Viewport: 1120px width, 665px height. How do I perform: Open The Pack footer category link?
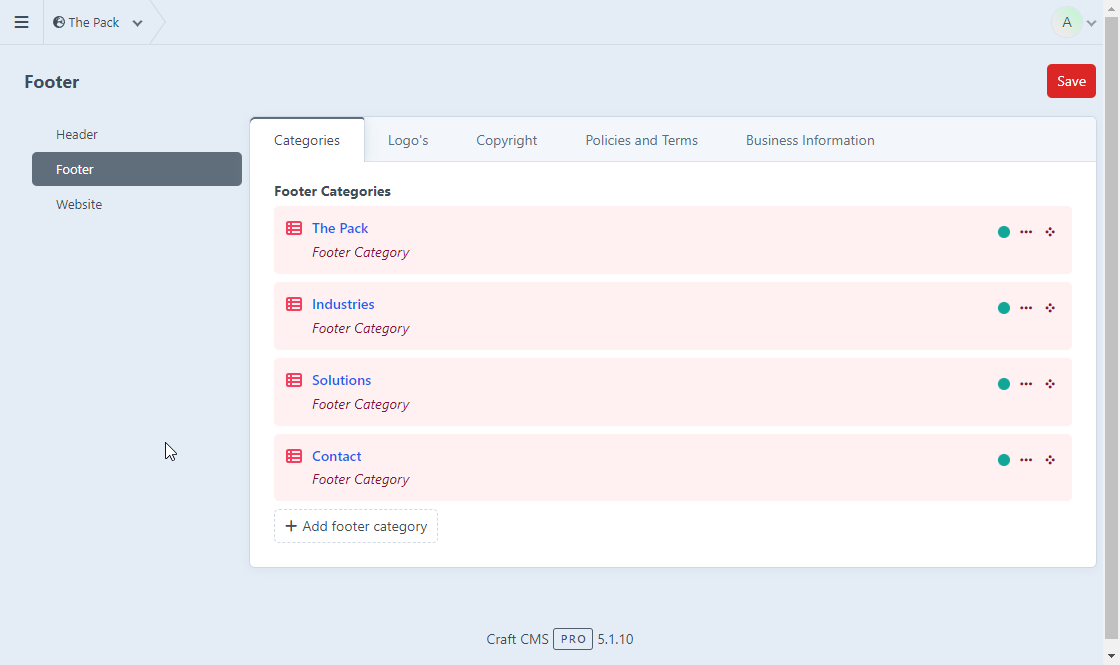340,228
